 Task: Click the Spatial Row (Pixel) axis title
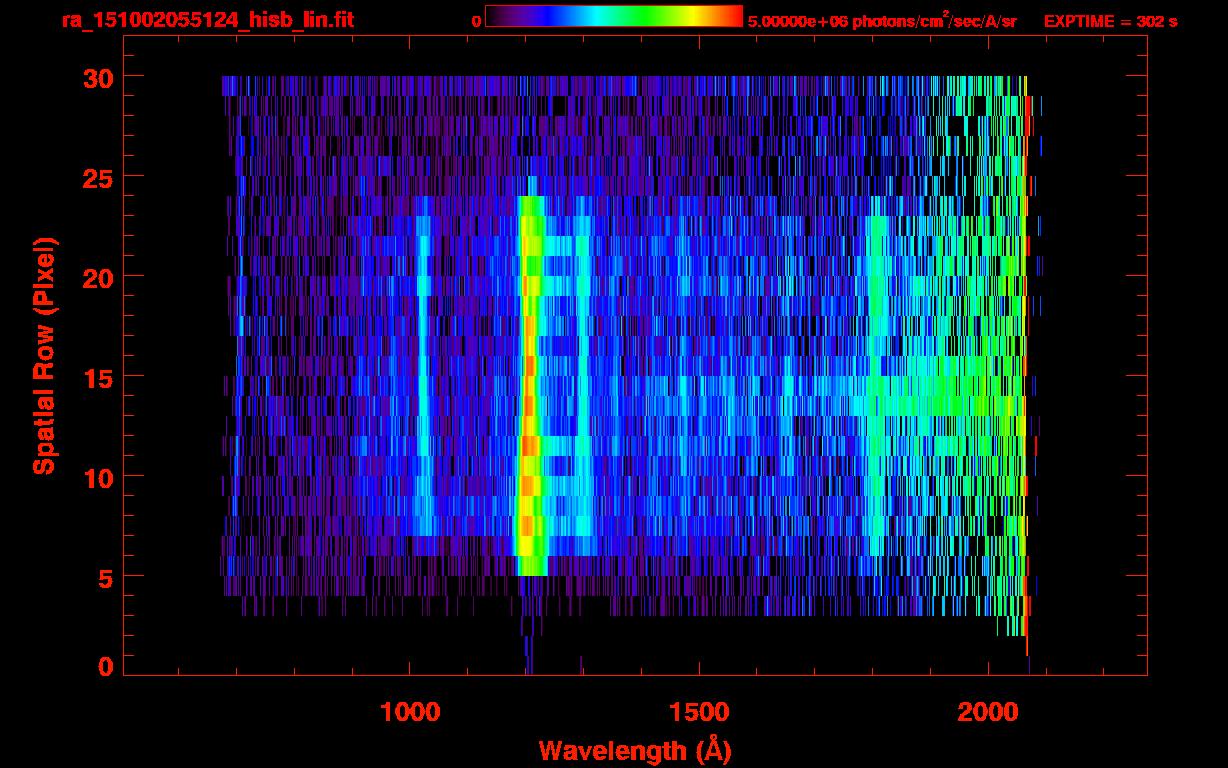pos(44,355)
